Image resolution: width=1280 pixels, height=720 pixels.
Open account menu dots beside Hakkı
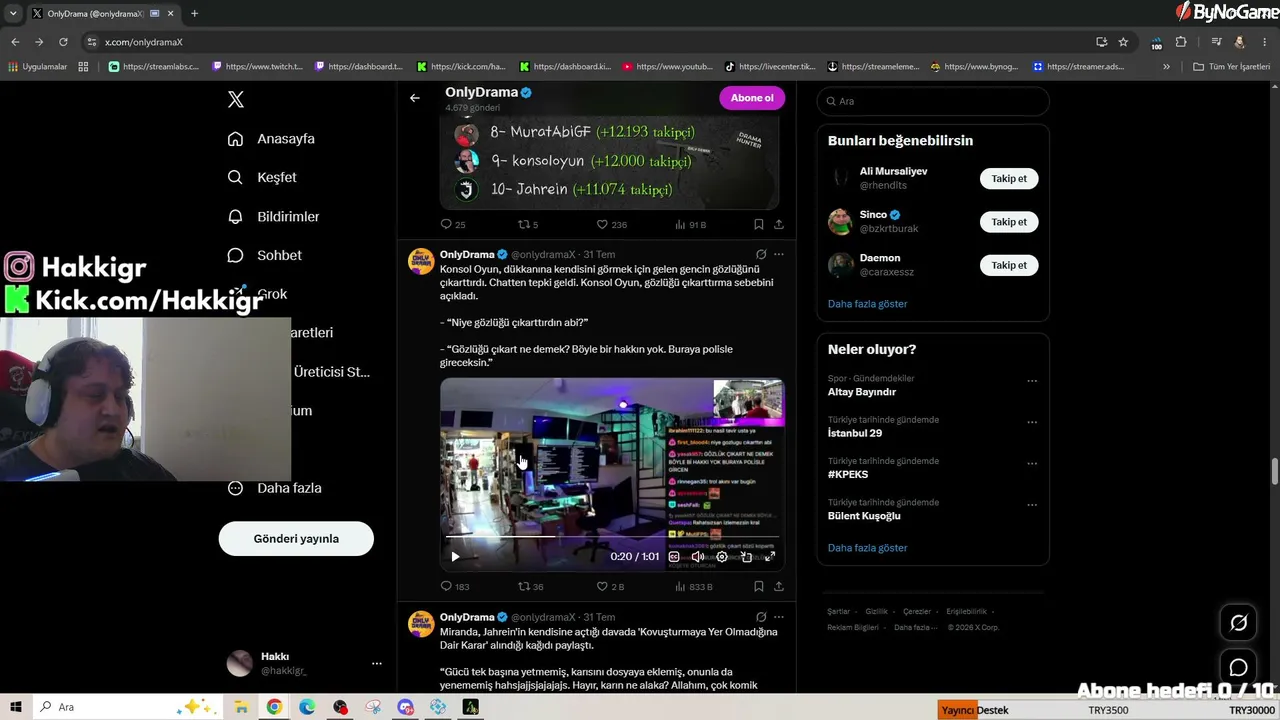(377, 663)
